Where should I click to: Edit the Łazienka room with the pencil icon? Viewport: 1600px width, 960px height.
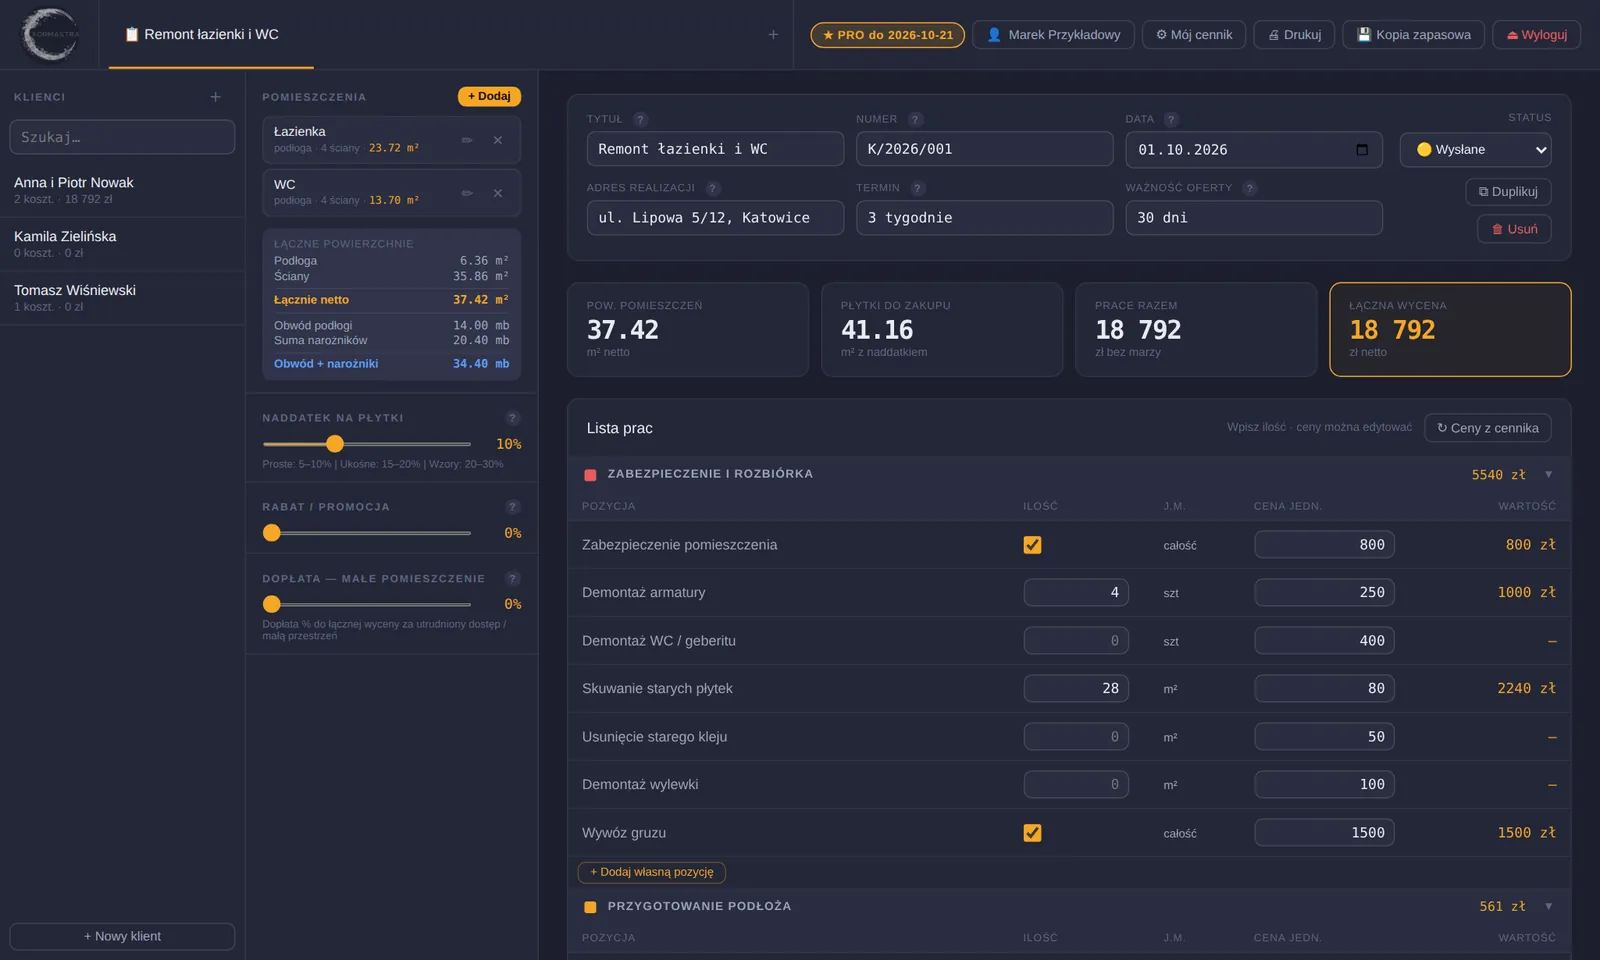467,140
